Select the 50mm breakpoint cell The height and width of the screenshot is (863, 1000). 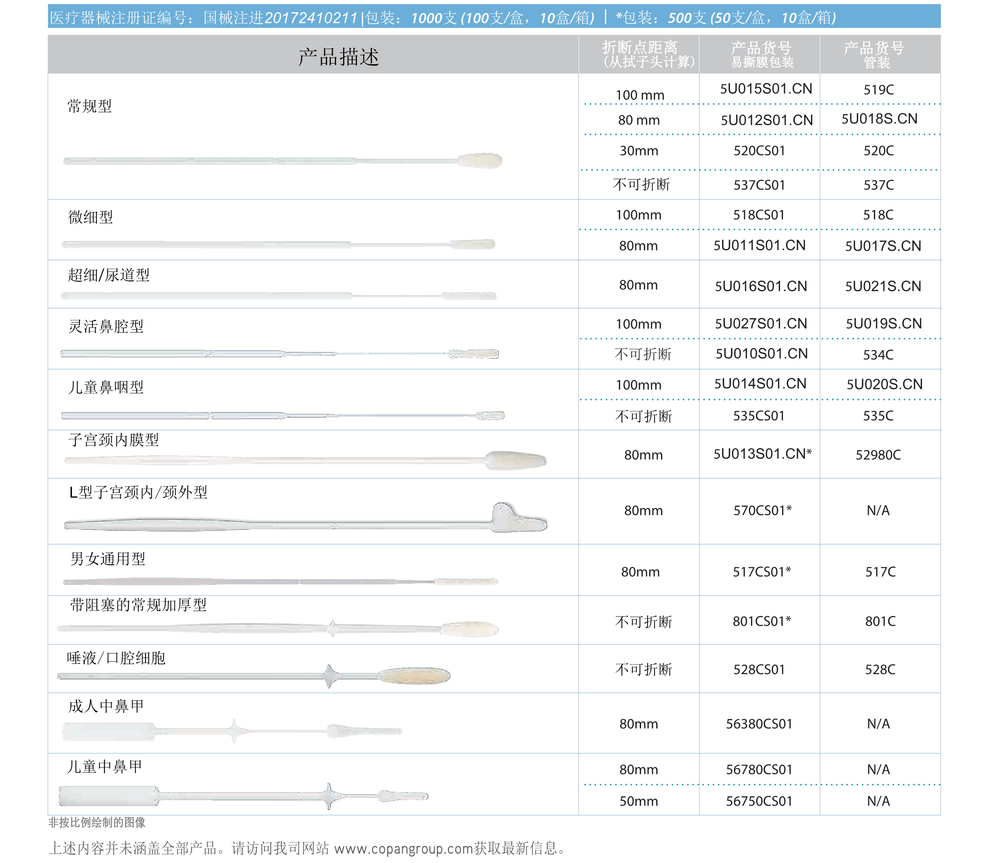[639, 801]
